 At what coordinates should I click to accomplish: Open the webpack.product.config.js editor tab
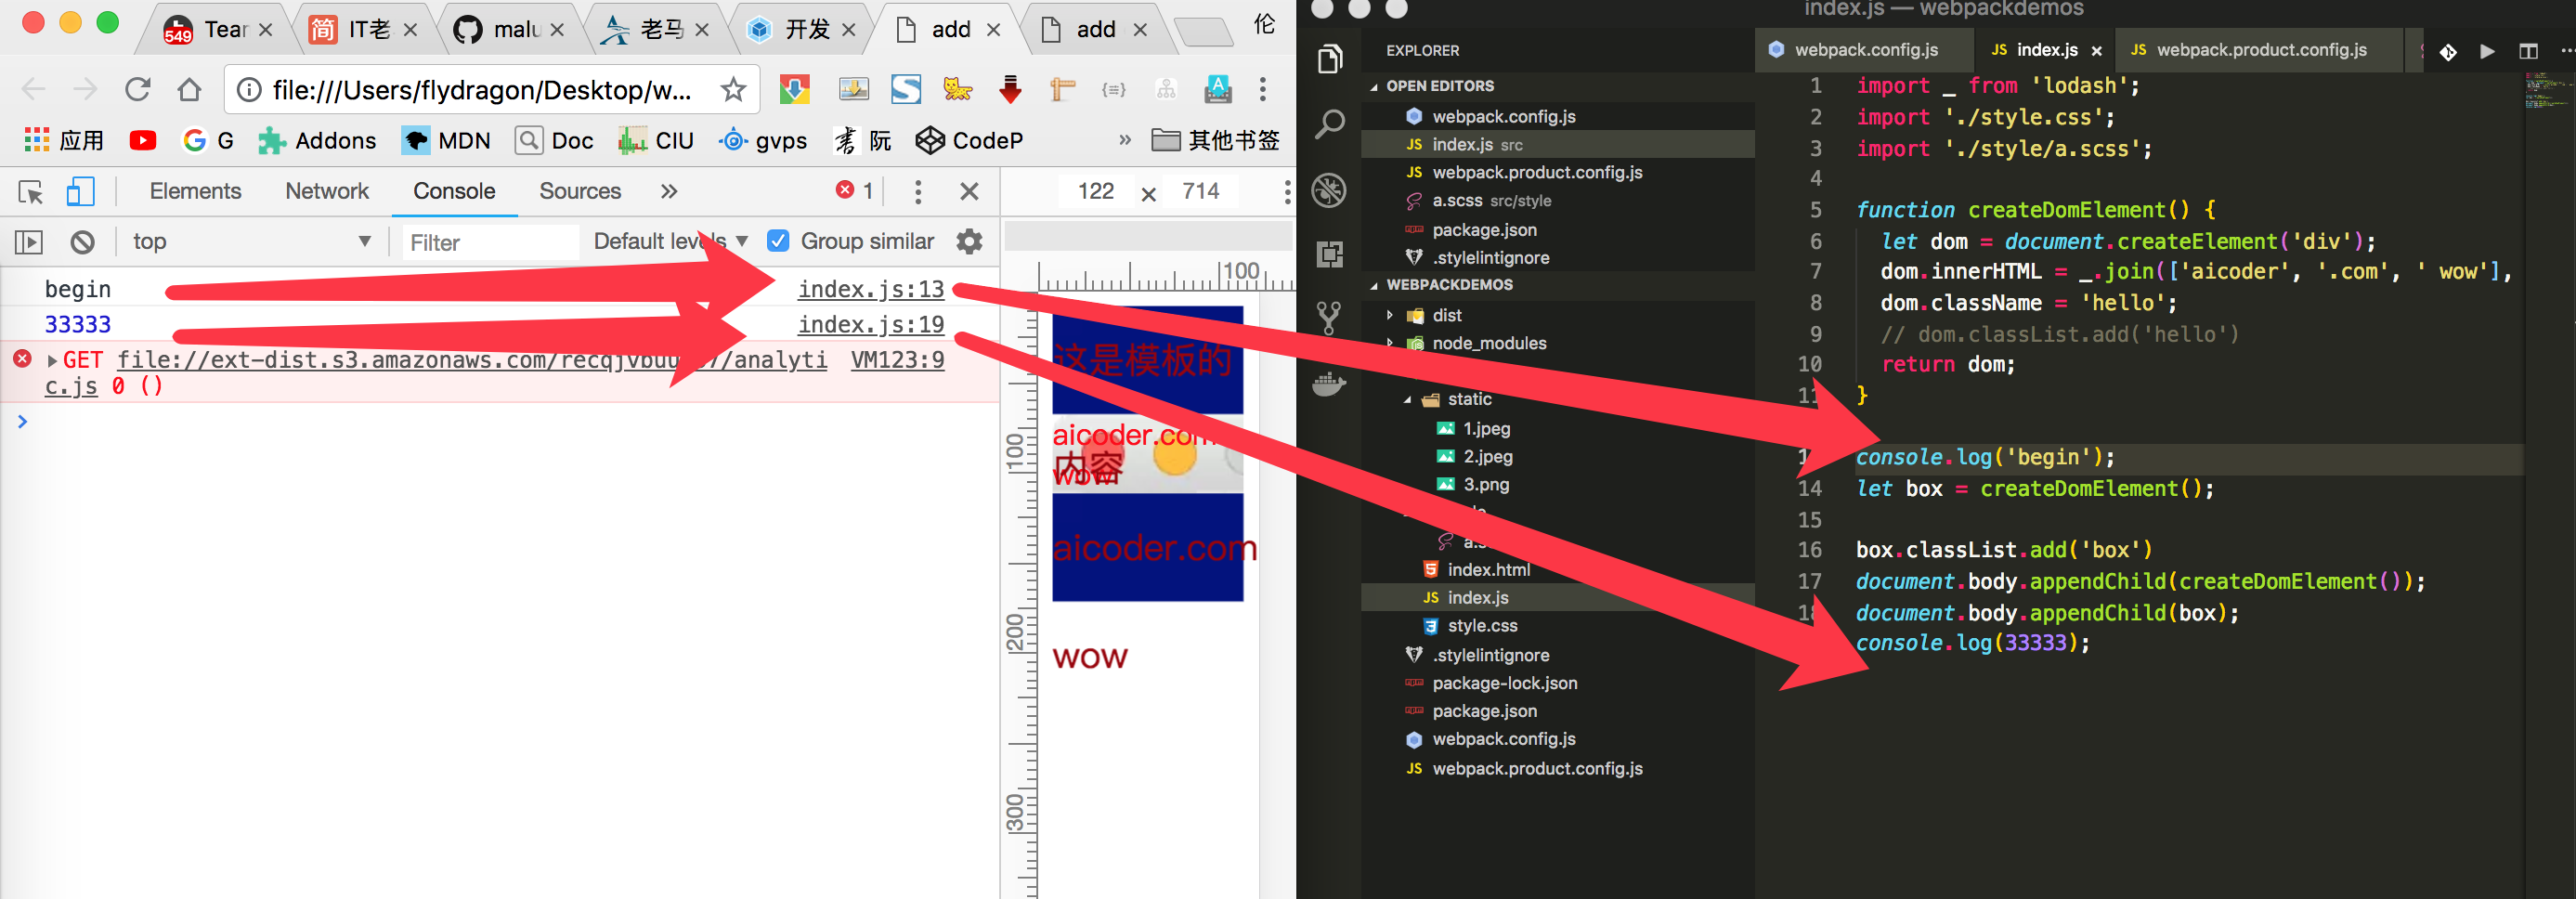(2260, 50)
